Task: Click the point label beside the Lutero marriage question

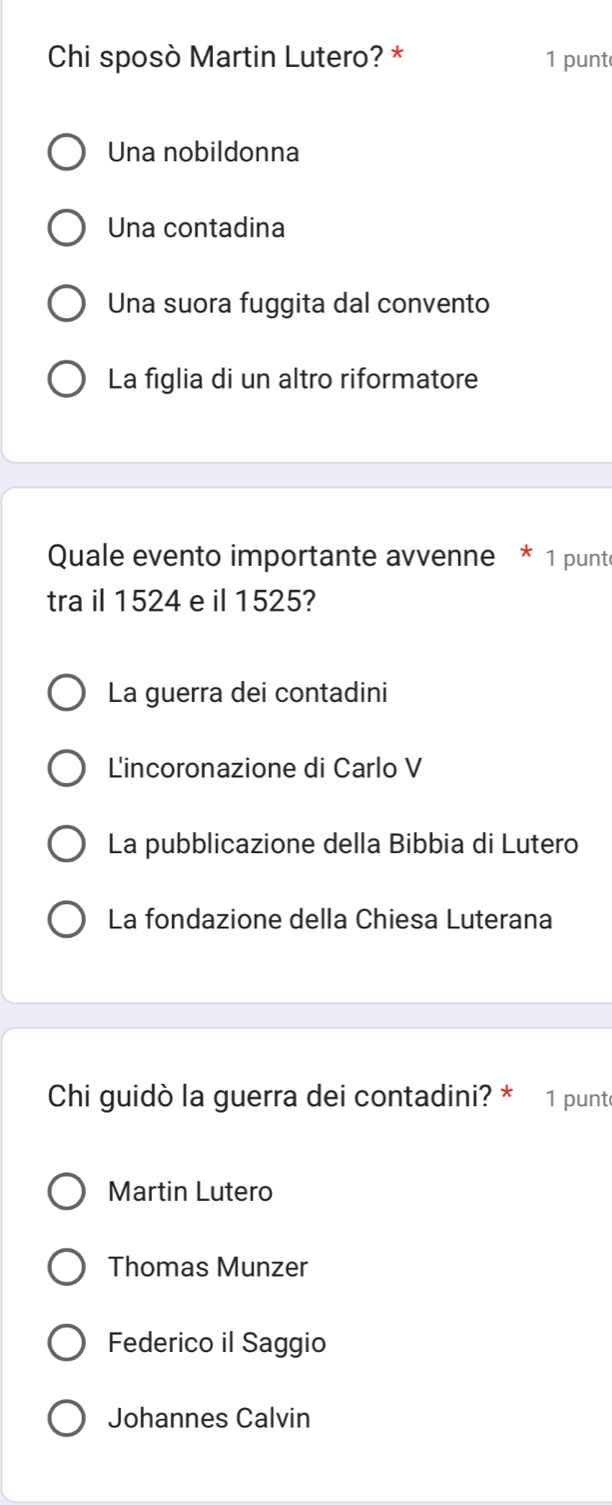Action: coord(578,60)
